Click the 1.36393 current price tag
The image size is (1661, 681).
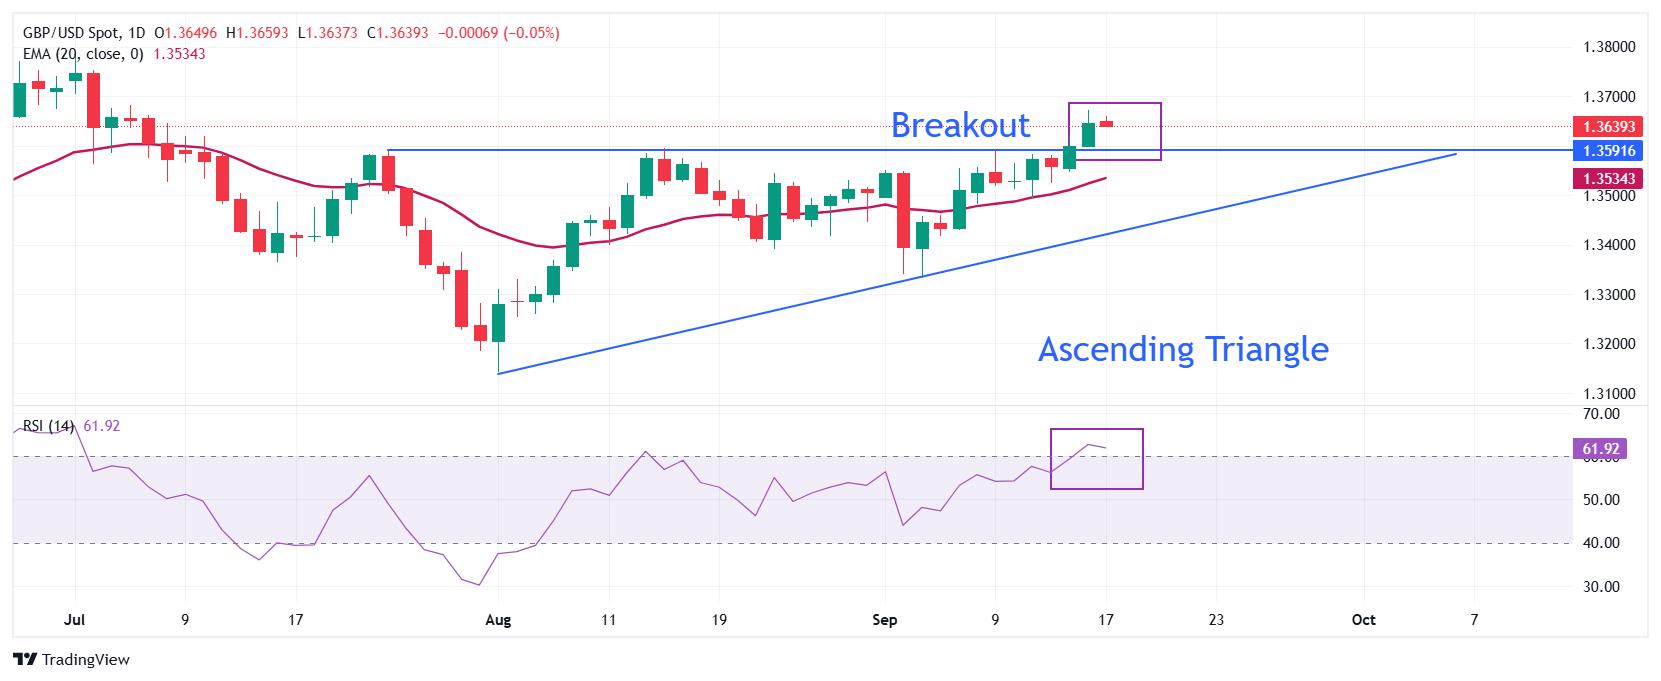[x=1609, y=127]
